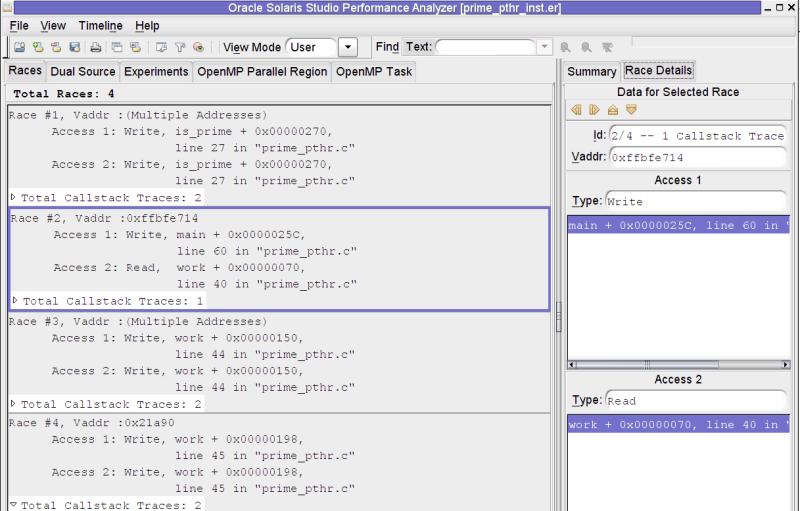
Task: Go to next race using right arrow icon
Action: tap(594, 110)
